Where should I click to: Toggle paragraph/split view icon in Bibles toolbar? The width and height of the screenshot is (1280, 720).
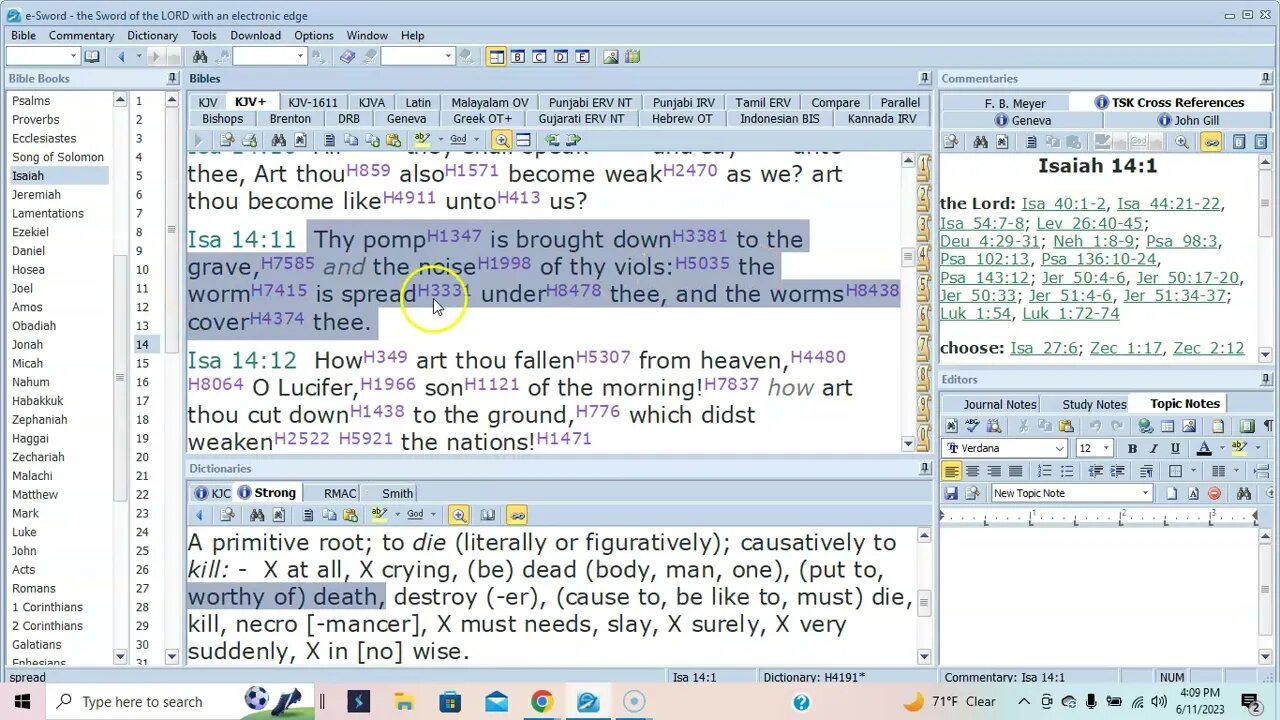pyautogui.click(x=523, y=140)
